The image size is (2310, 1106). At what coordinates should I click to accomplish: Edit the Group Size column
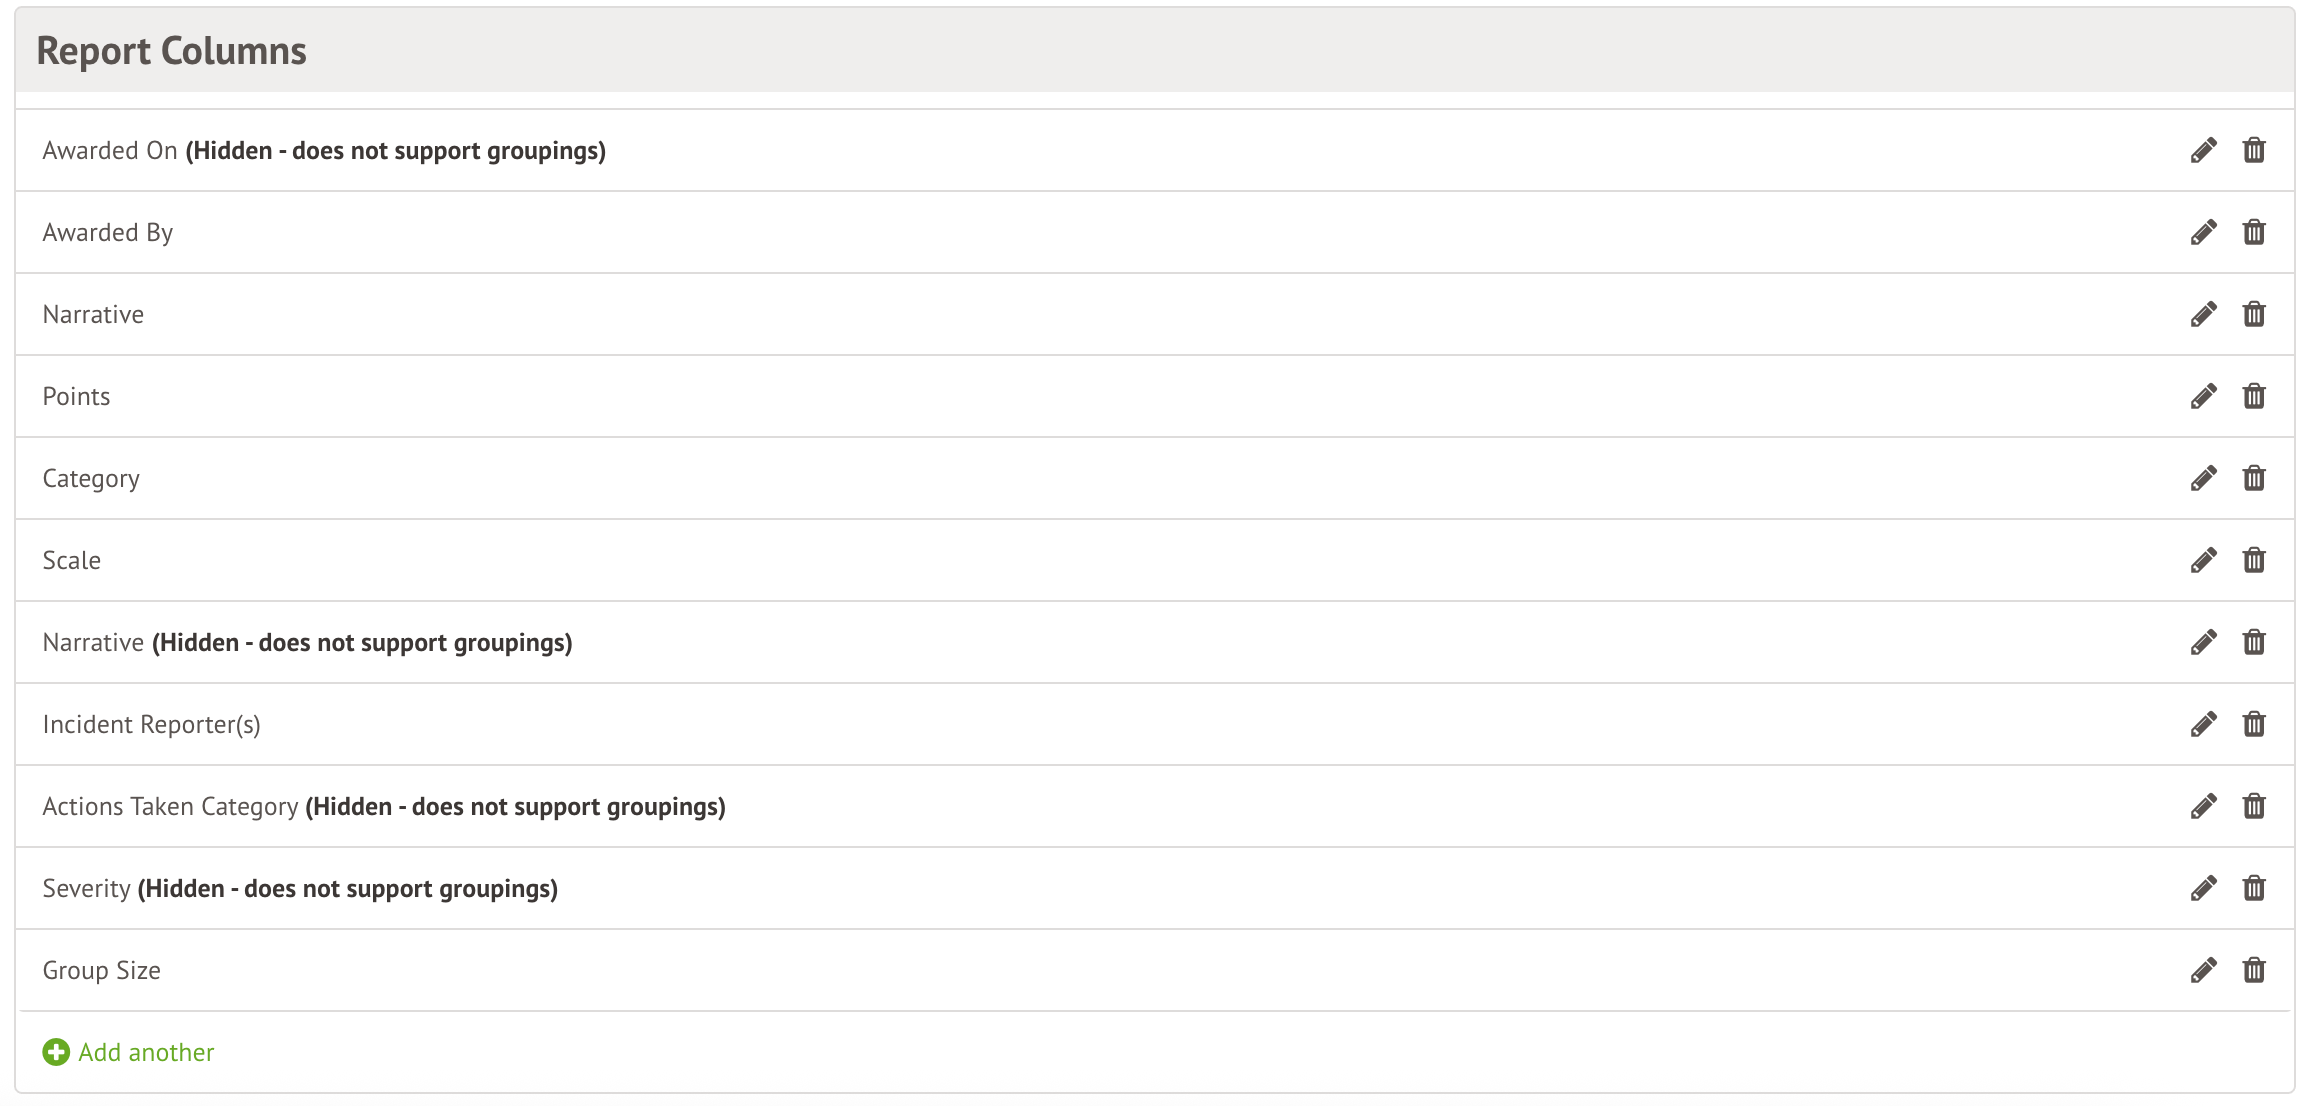tap(2203, 971)
